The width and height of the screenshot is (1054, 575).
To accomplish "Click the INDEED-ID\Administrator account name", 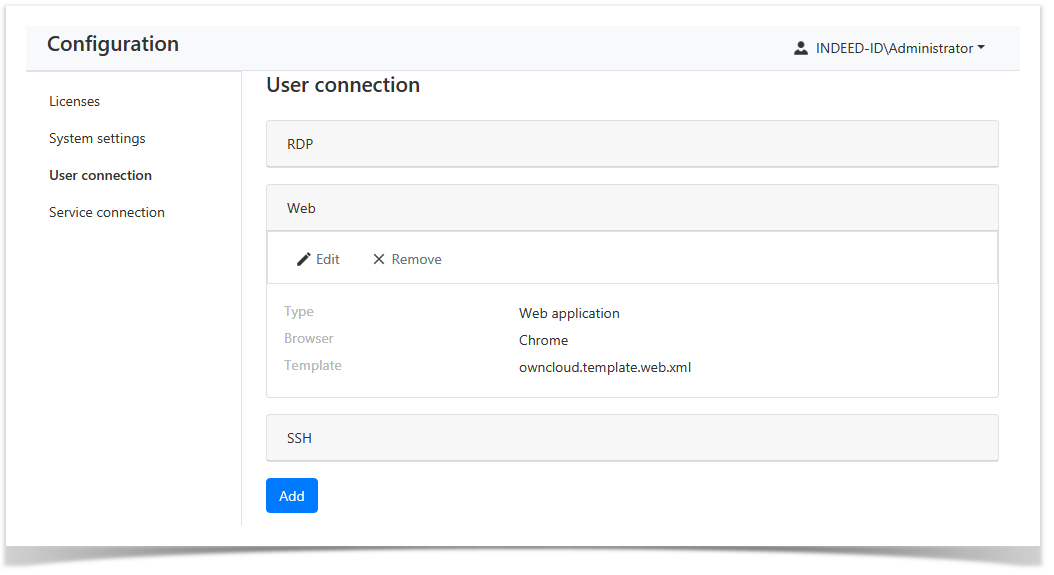I will point(894,48).
